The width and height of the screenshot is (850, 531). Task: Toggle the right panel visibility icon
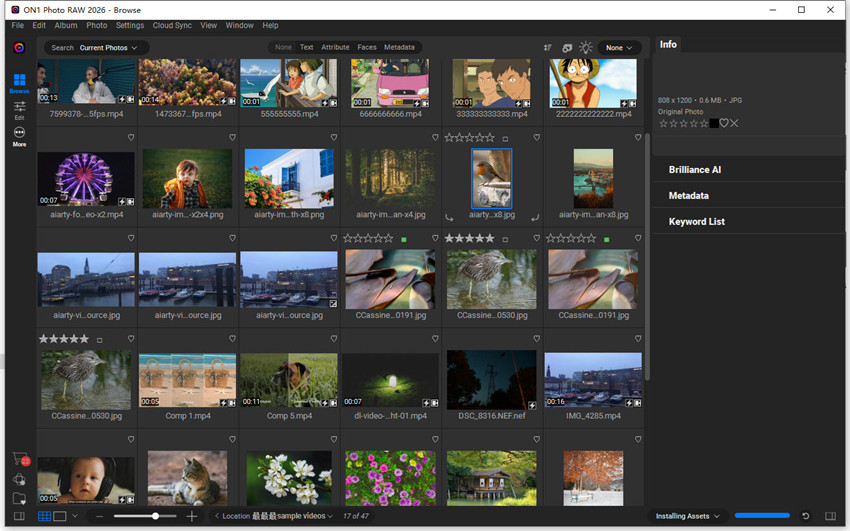(830, 516)
